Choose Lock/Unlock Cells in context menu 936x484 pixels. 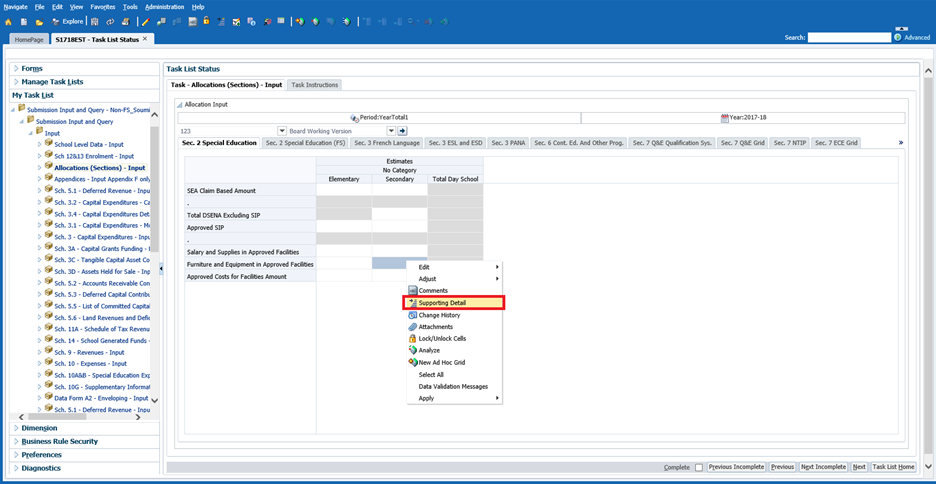point(442,339)
